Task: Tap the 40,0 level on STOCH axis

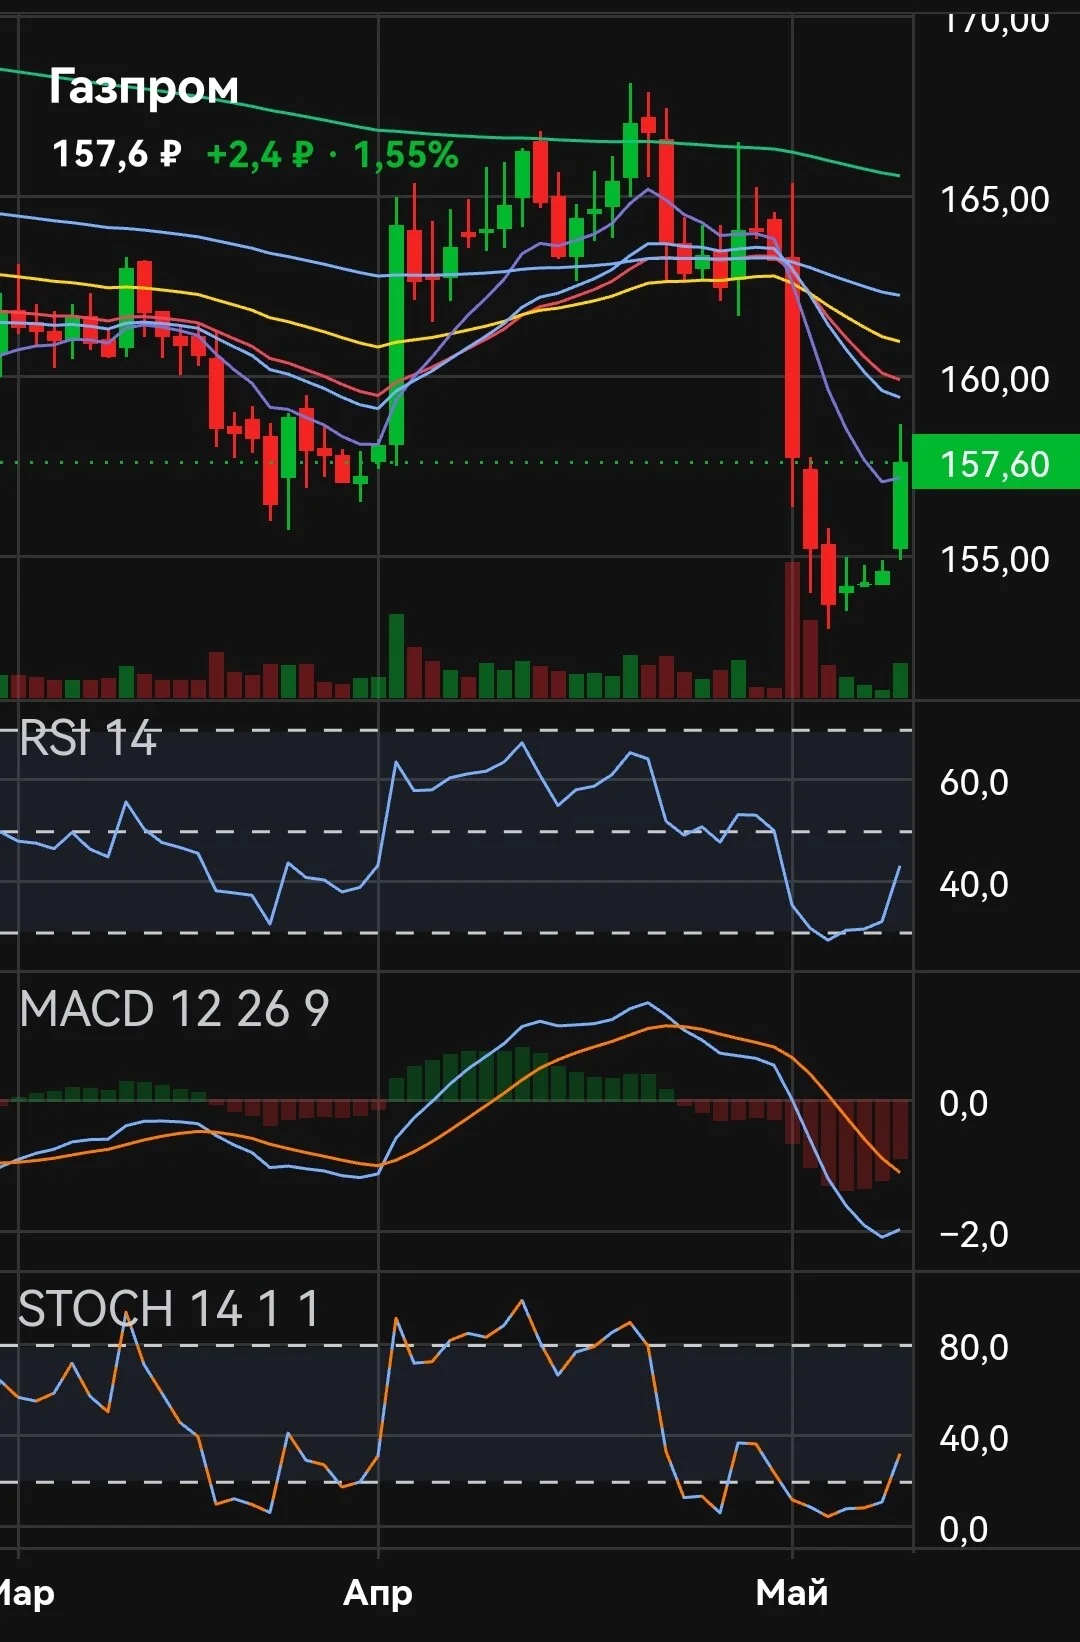Action: click(x=974, y=1438)
